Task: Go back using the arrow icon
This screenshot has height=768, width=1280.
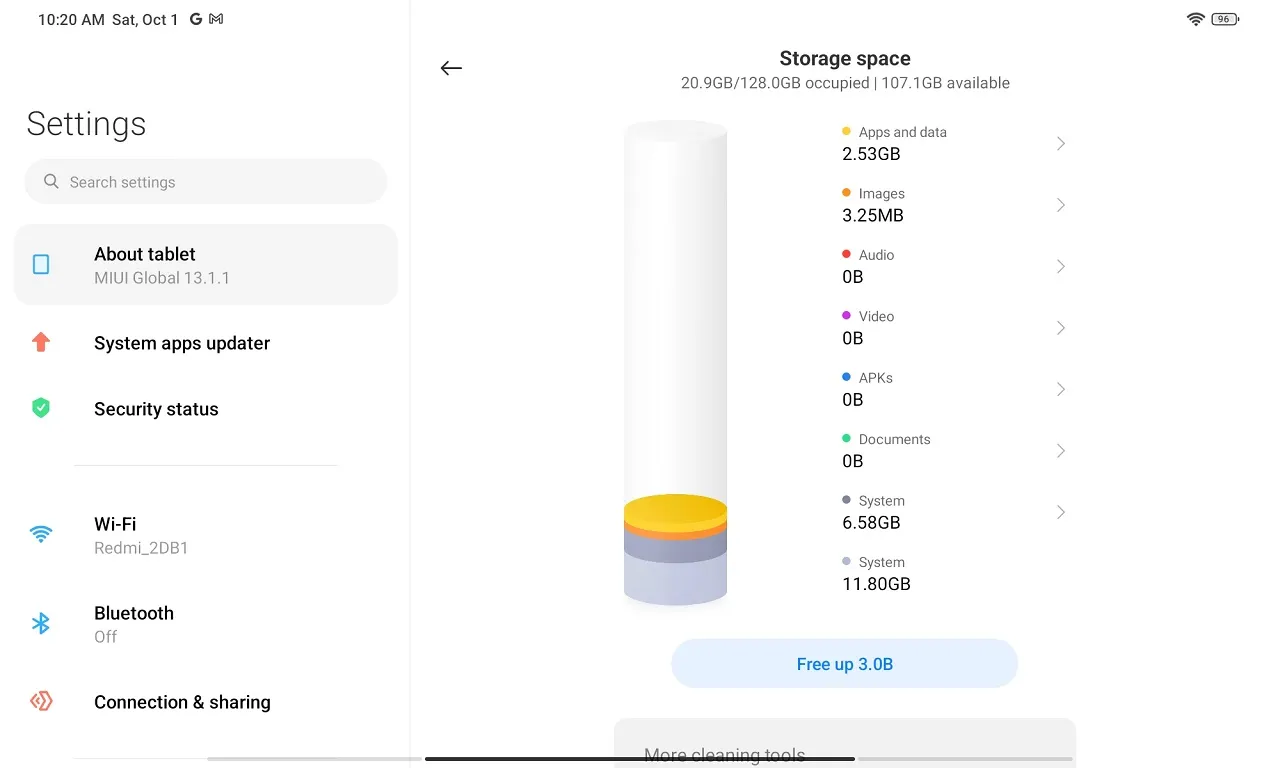Action: [x=451, y=68]
